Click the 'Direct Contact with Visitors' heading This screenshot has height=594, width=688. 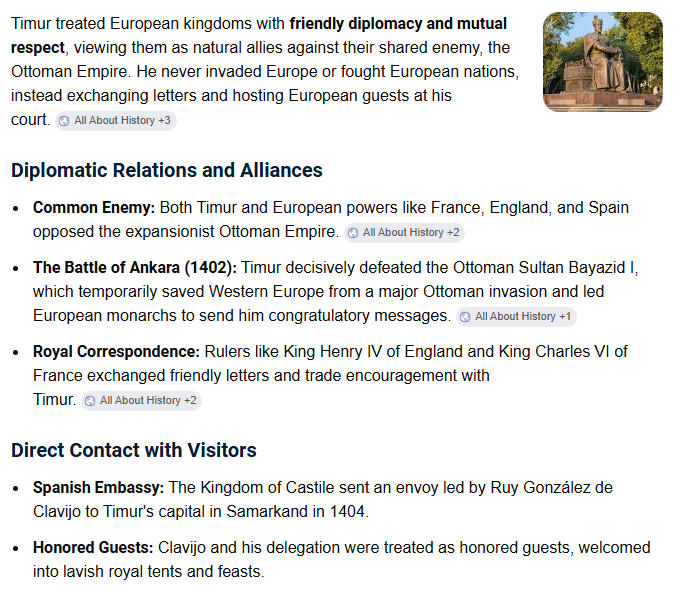point(134,450)
